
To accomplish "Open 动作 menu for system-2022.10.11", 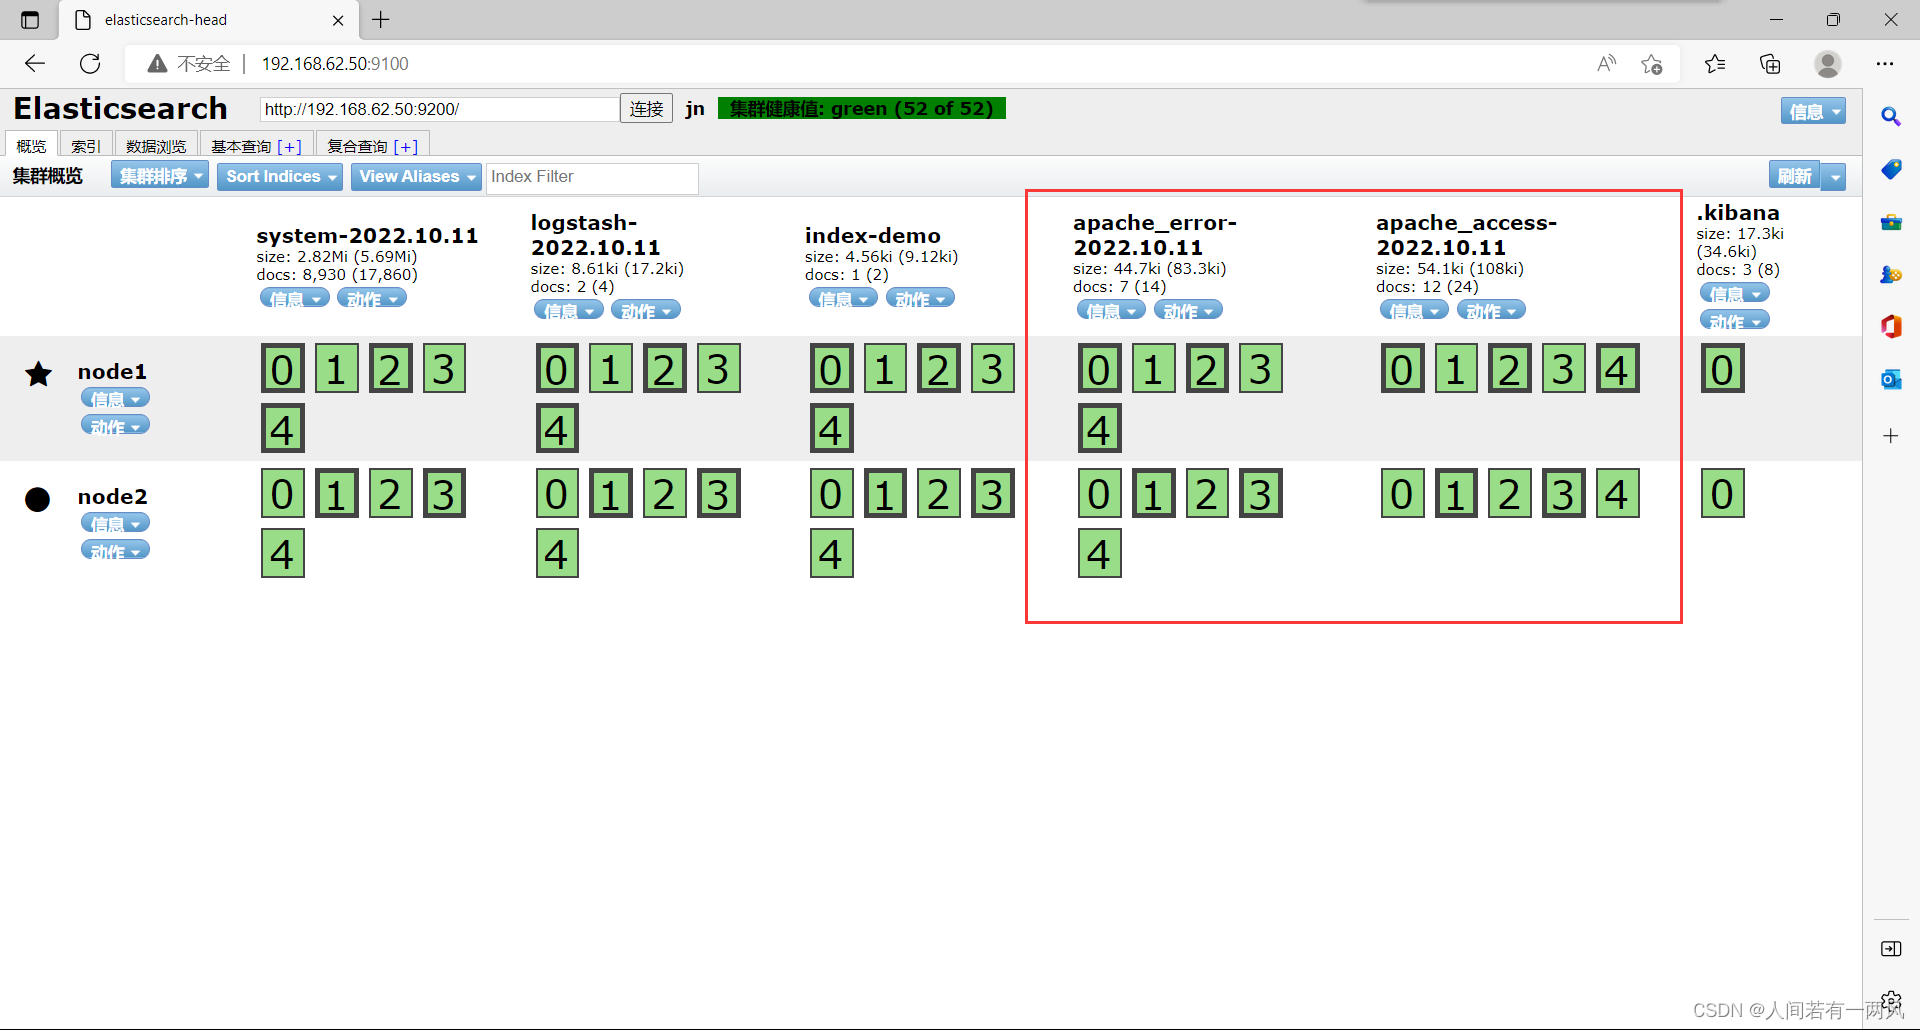I will (372, 298).
